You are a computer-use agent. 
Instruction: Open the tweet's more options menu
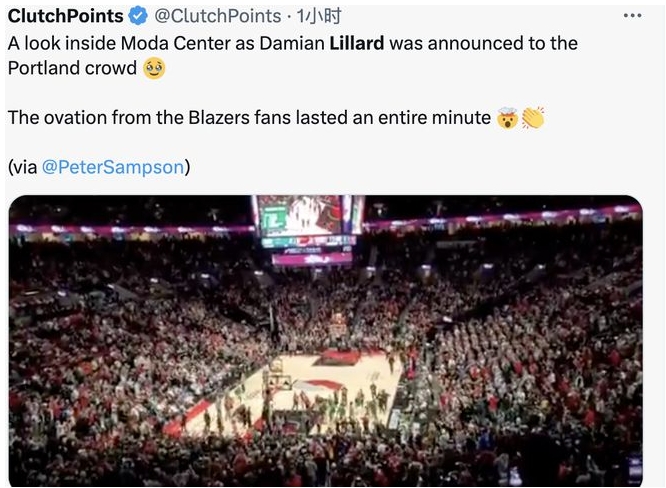632,15
